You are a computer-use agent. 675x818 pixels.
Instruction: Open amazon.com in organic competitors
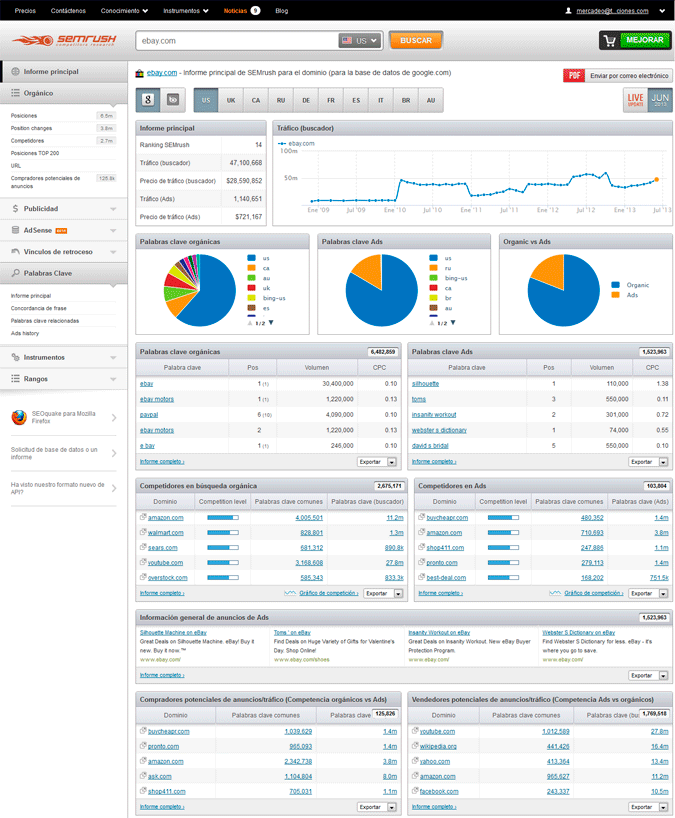coord(165,518)
